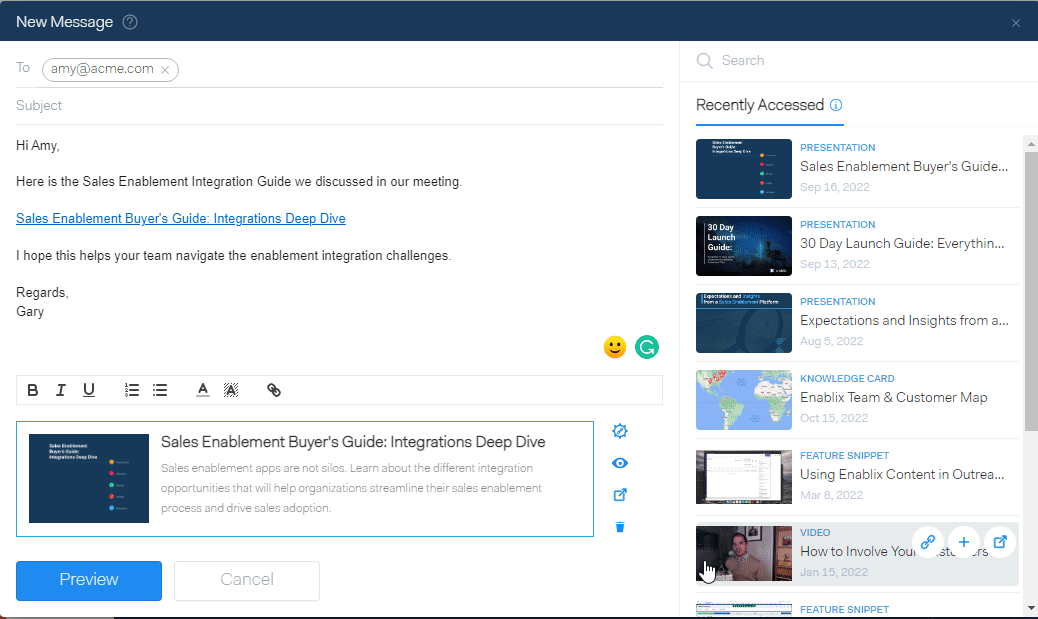The height and width of the screenshot is (619, 1038).
Task: Click the 'Hi Amy,' line in message body
Action: point(38,146)
